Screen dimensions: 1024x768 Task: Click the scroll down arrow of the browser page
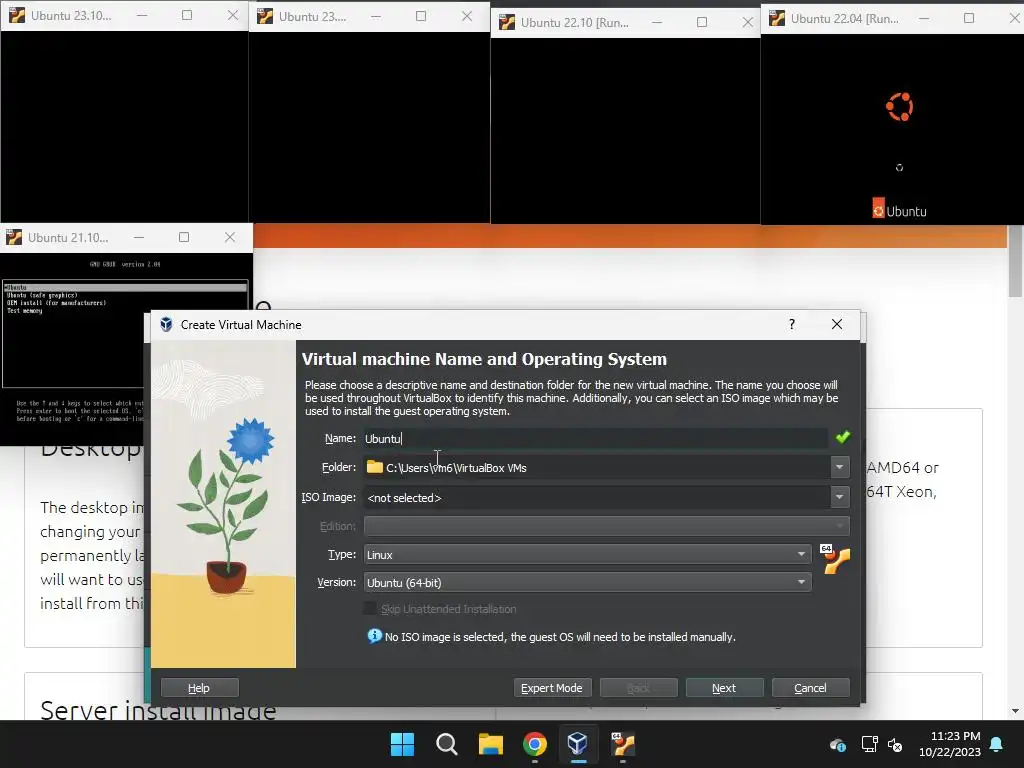[1016, 711]
